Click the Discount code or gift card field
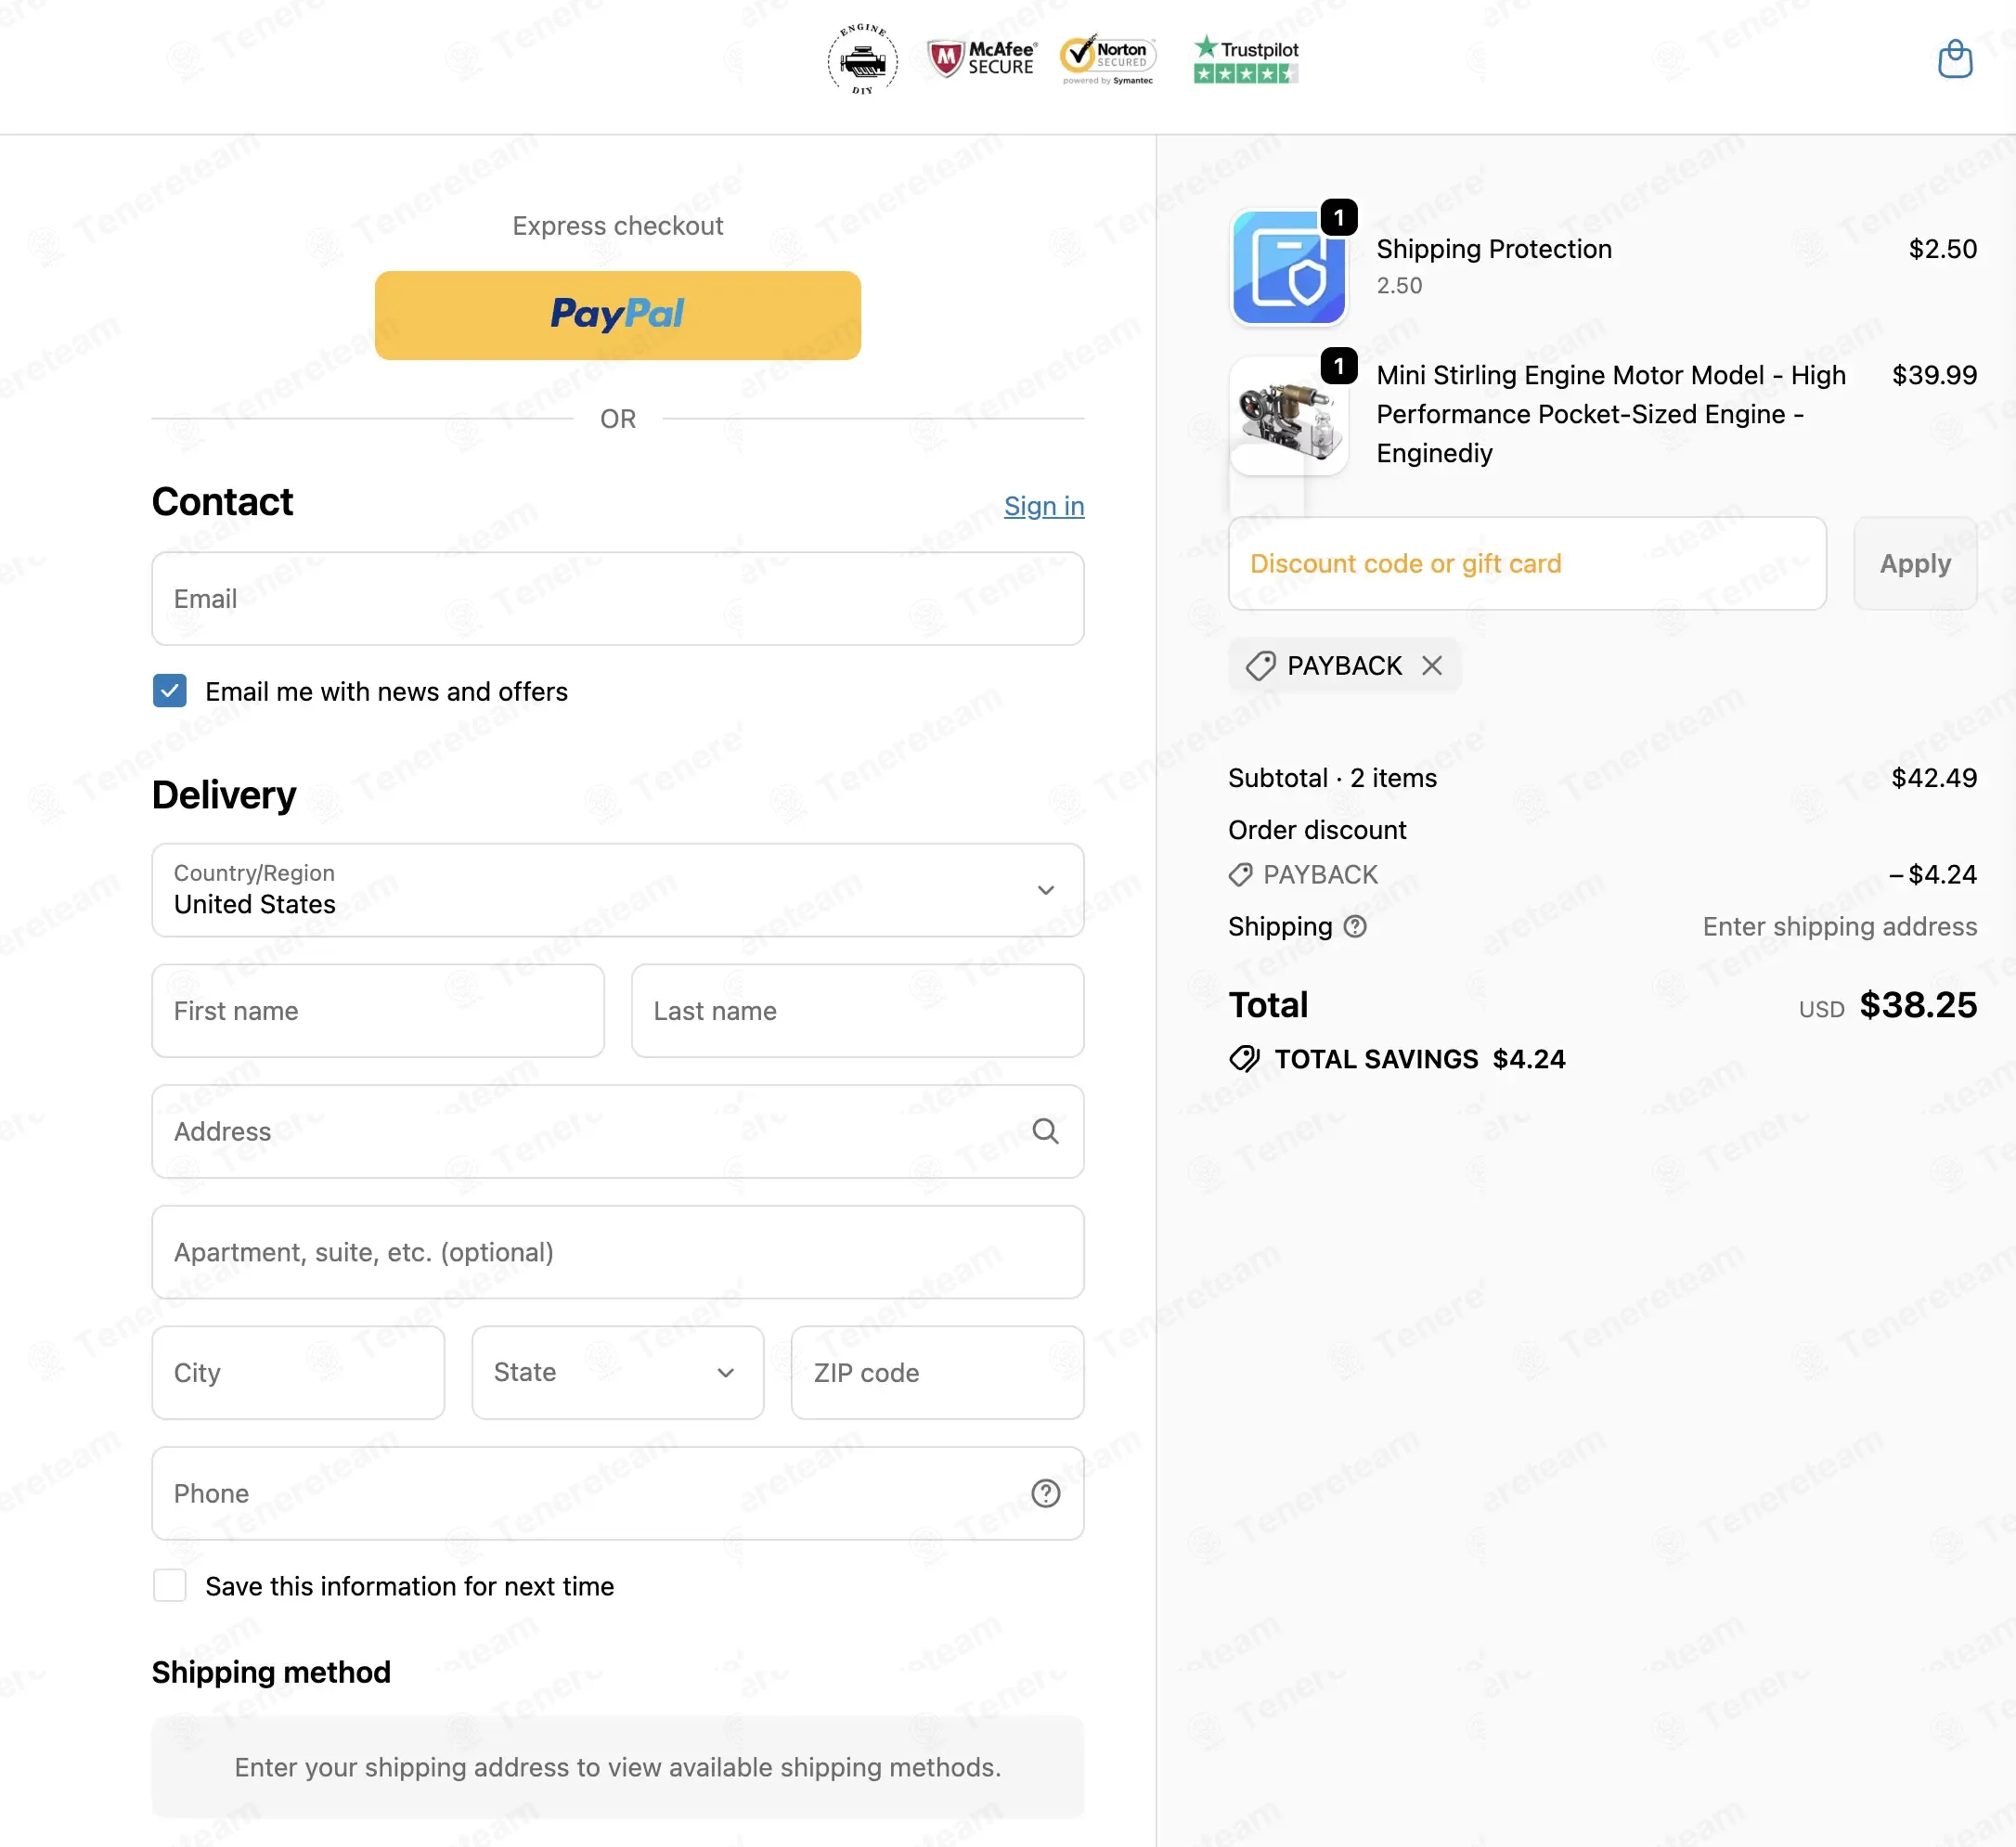Viewport: 2016px width, 1847px height. coord(1527,564)
